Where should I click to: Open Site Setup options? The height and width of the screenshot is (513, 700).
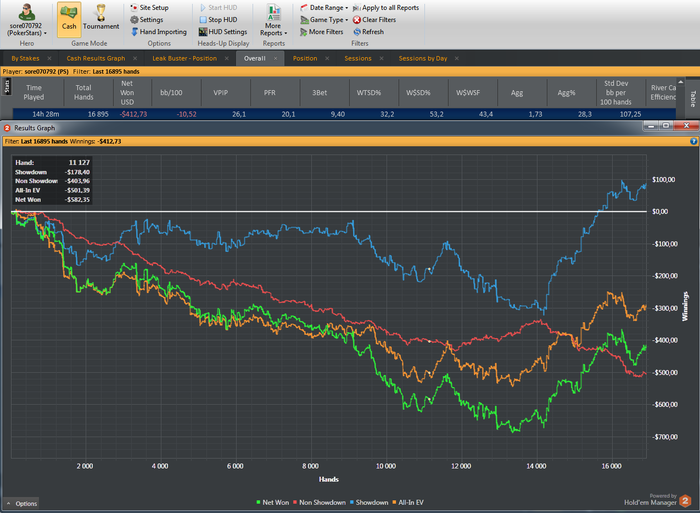tap(150, 8)
